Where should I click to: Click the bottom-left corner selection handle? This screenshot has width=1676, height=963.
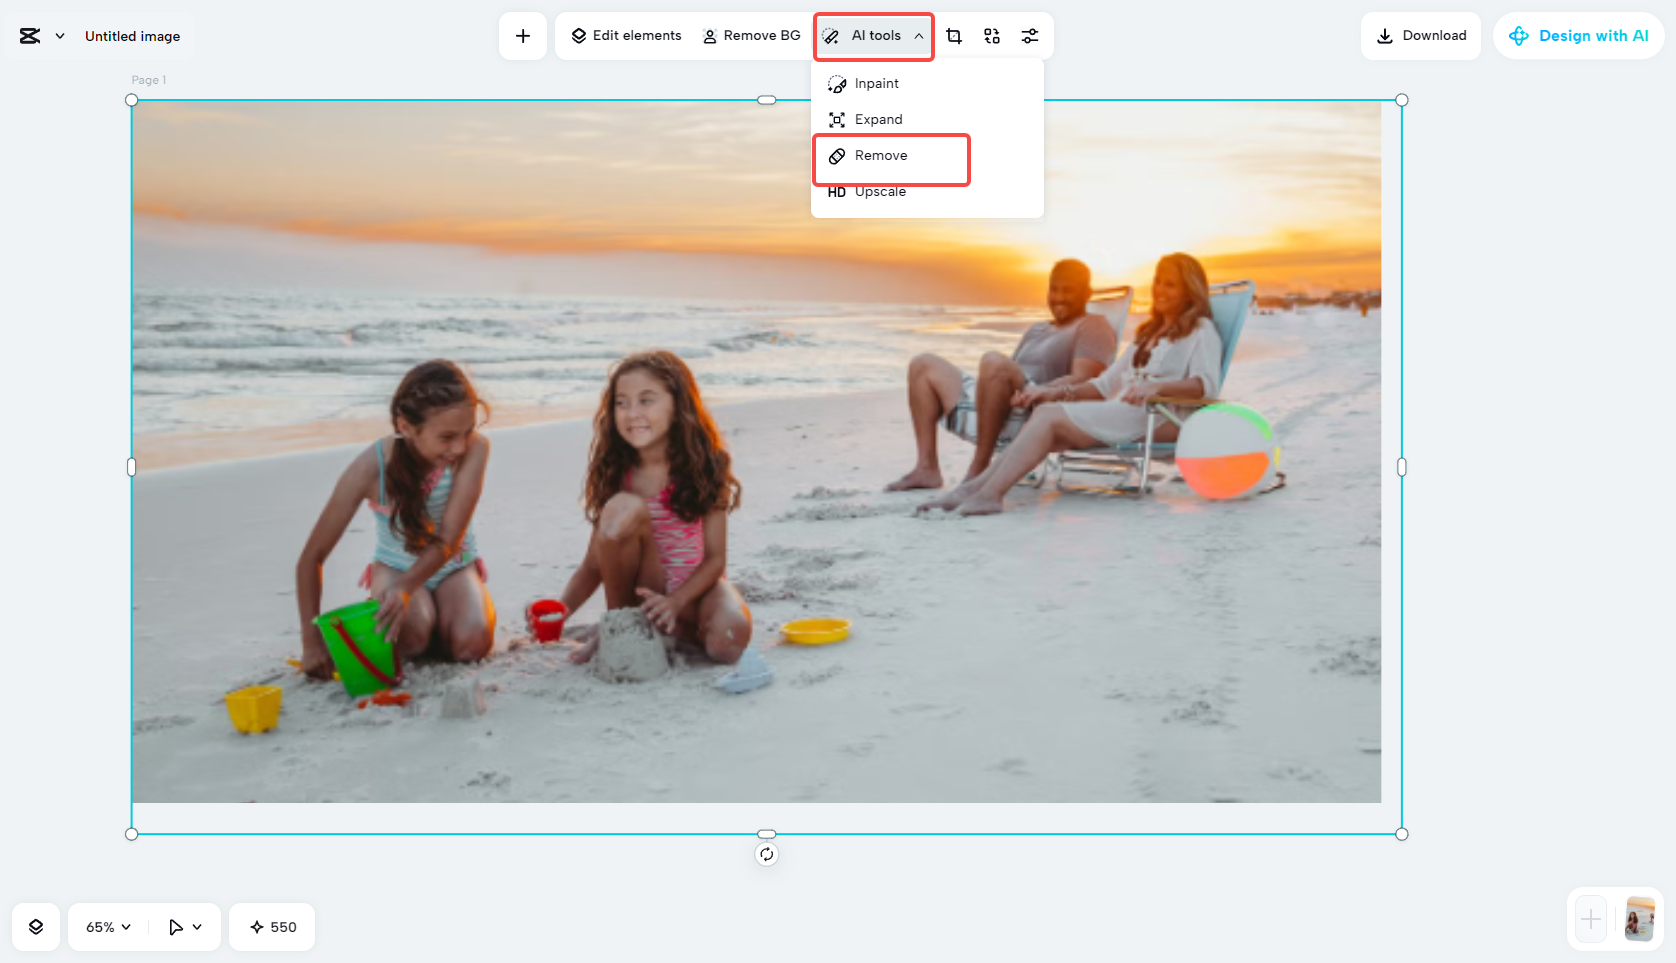[132, 834]
